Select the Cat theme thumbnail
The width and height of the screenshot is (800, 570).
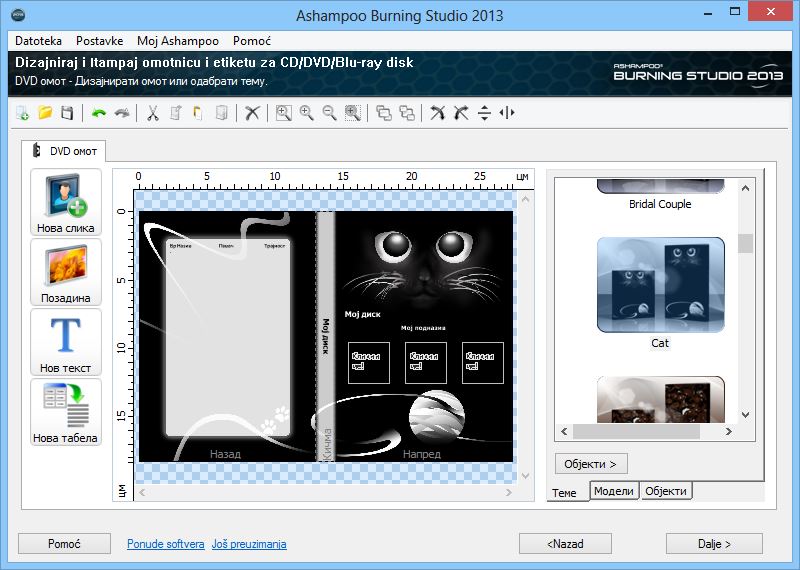point(660,284)
